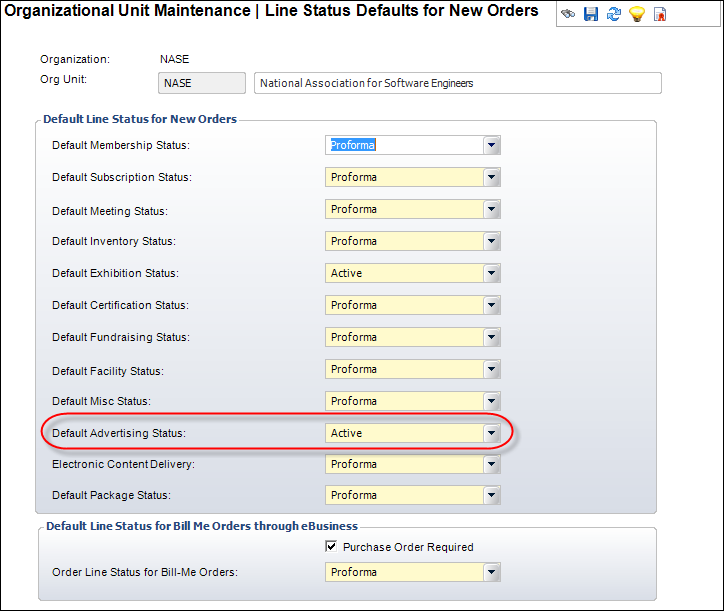The width and height of the screenshot is (724, 611).
Task: Open the Electronic Content Delivery dropdown
Action: [492, 464]
